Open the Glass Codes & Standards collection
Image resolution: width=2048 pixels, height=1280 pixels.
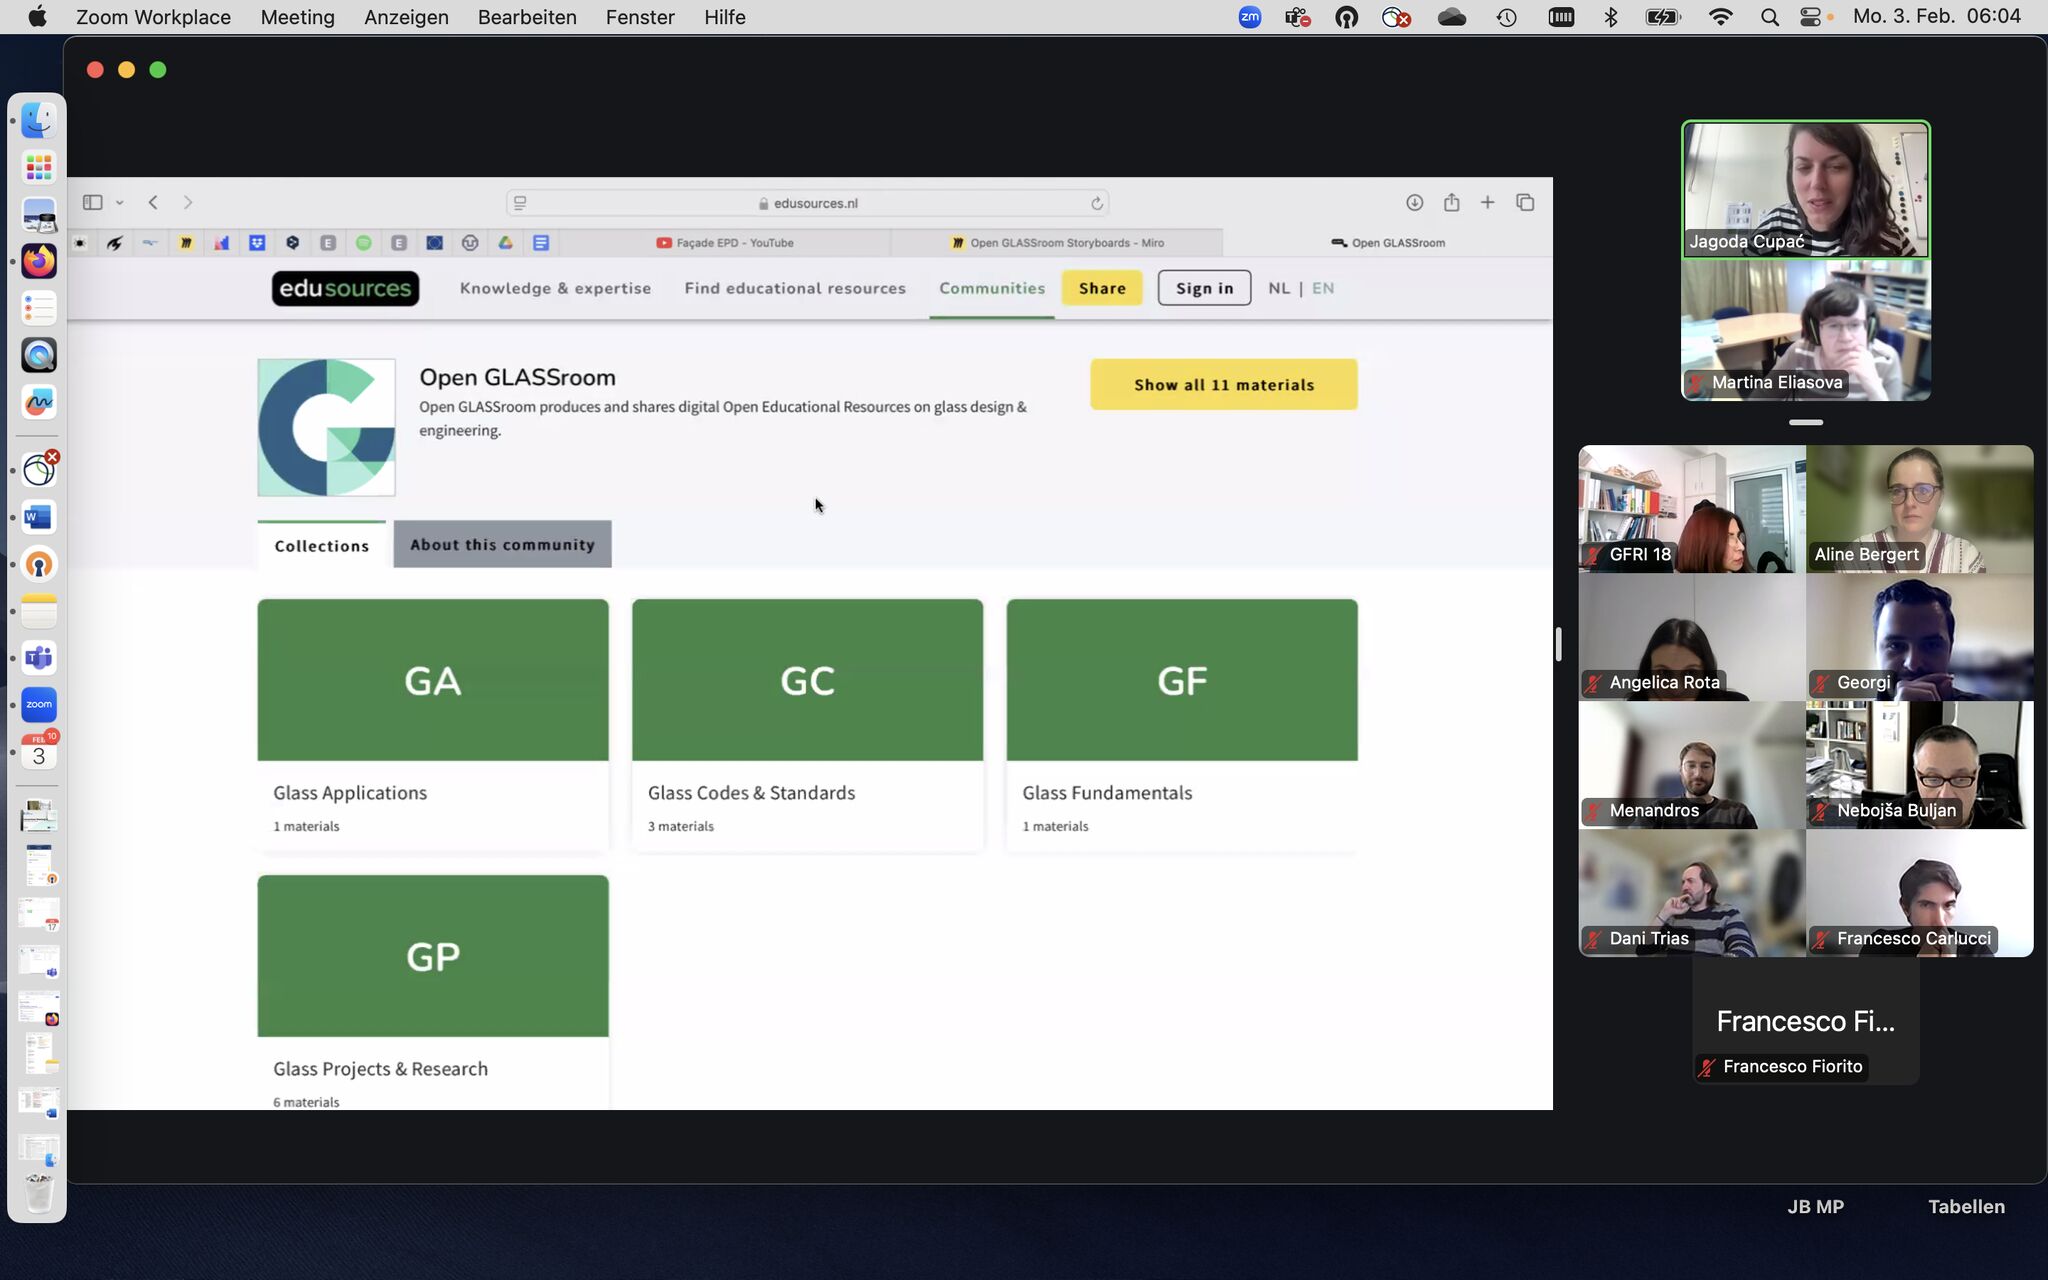tap(807, 725)
